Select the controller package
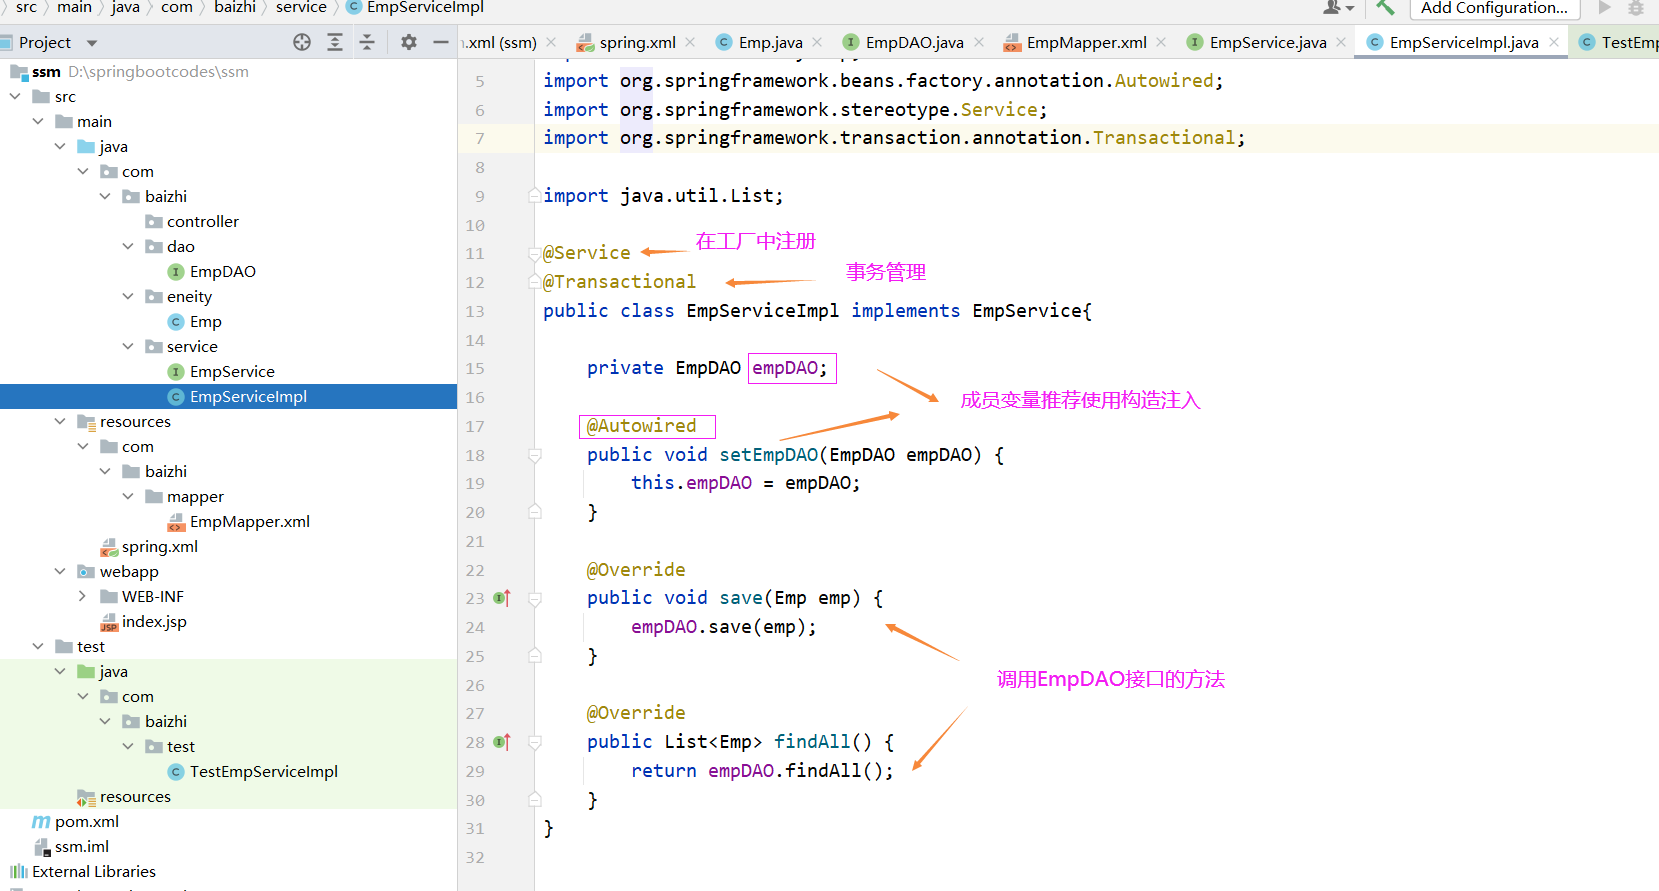 pos(202,222)
